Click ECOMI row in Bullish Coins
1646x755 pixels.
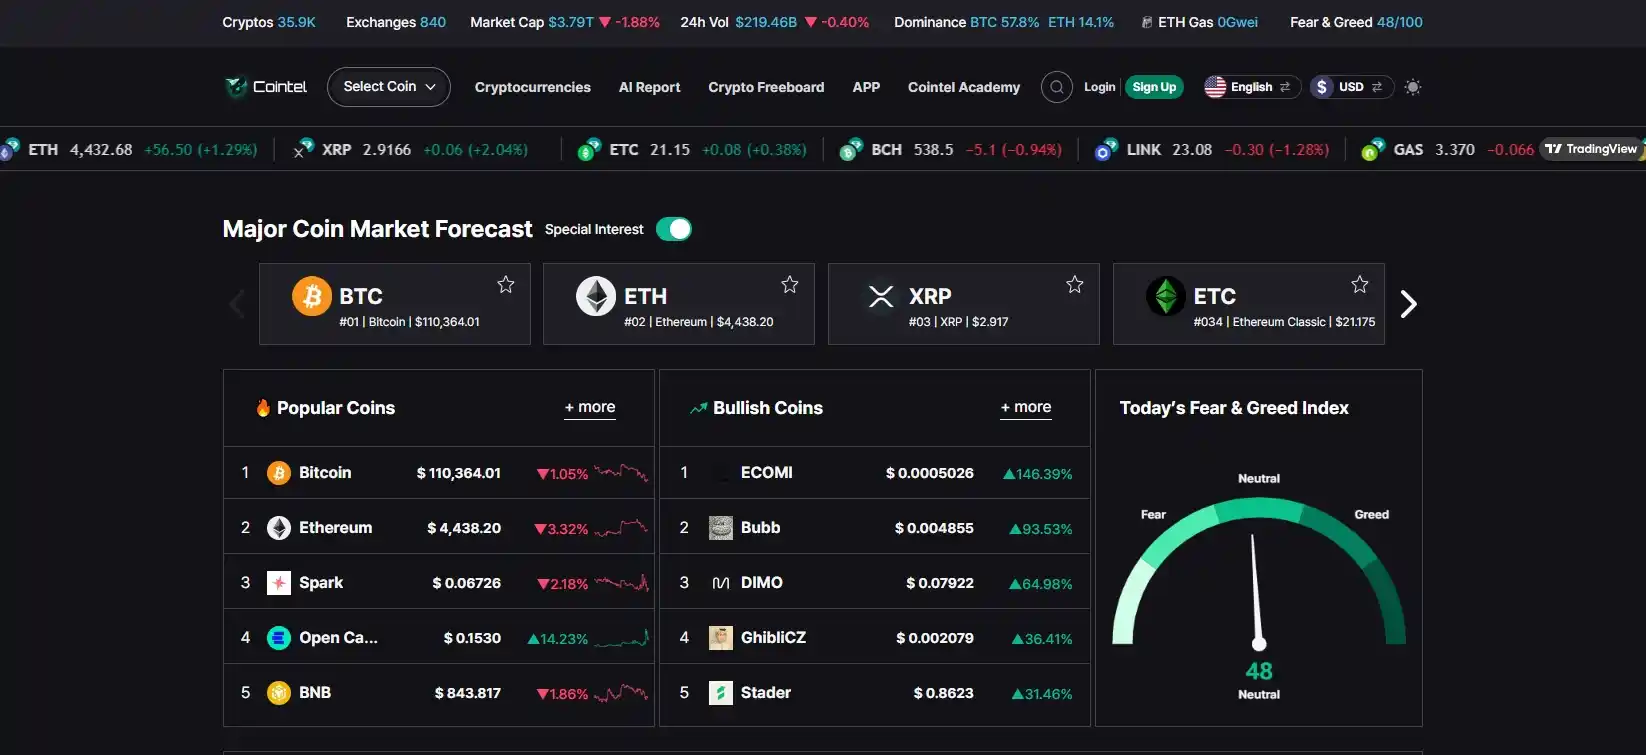(875, 473)
